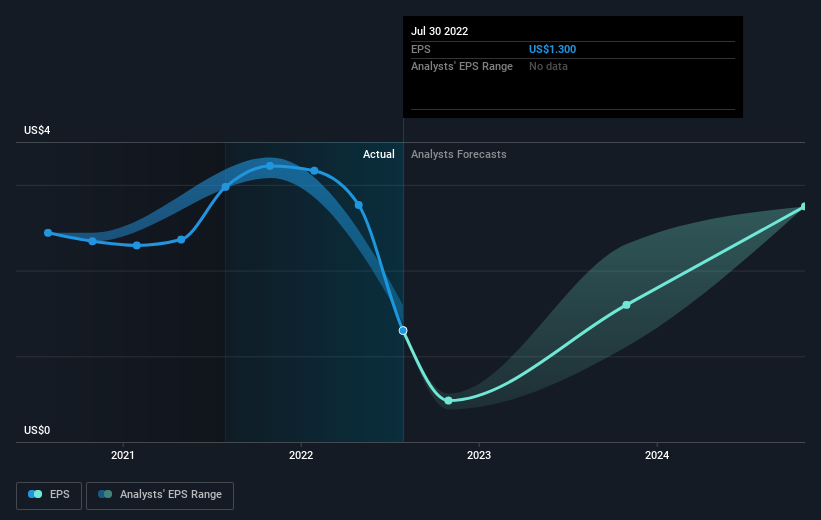Click the Analysts' EPS Range swatch icon
Viewport: 821px width, 520px height.
105,494
